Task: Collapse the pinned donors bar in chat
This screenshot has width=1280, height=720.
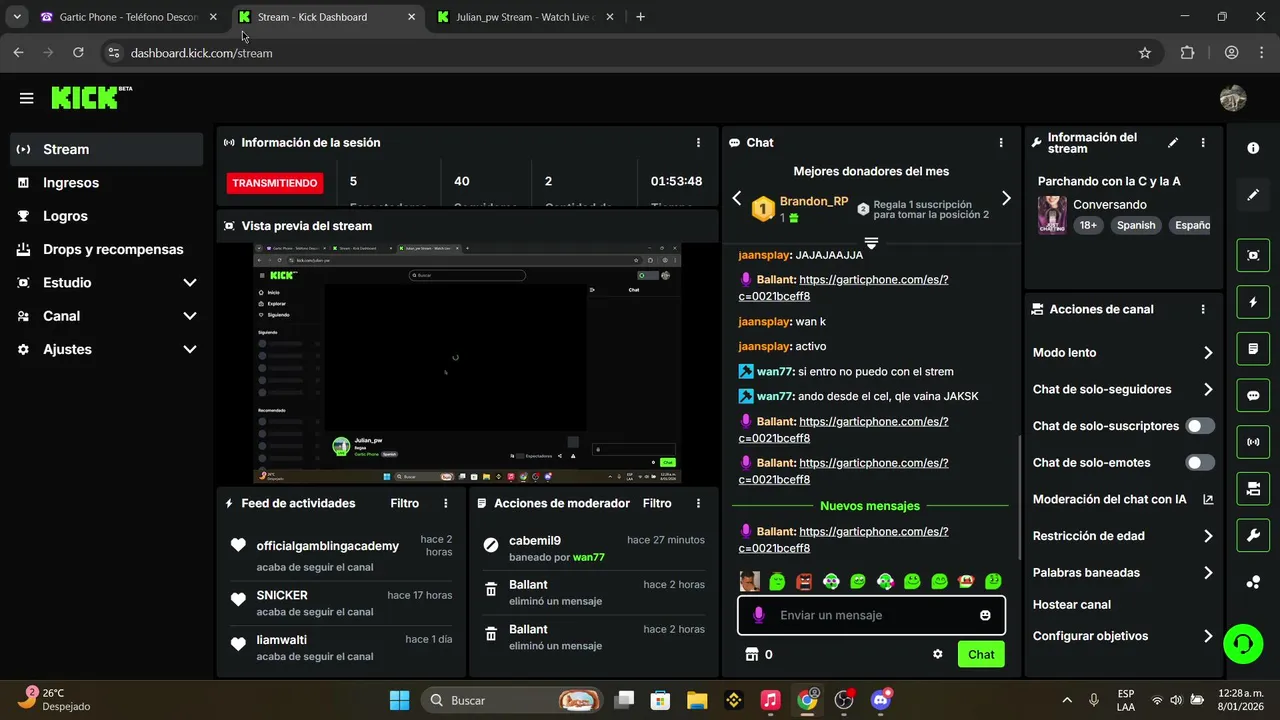Action: pyautogui.click(x=871, y=243)
